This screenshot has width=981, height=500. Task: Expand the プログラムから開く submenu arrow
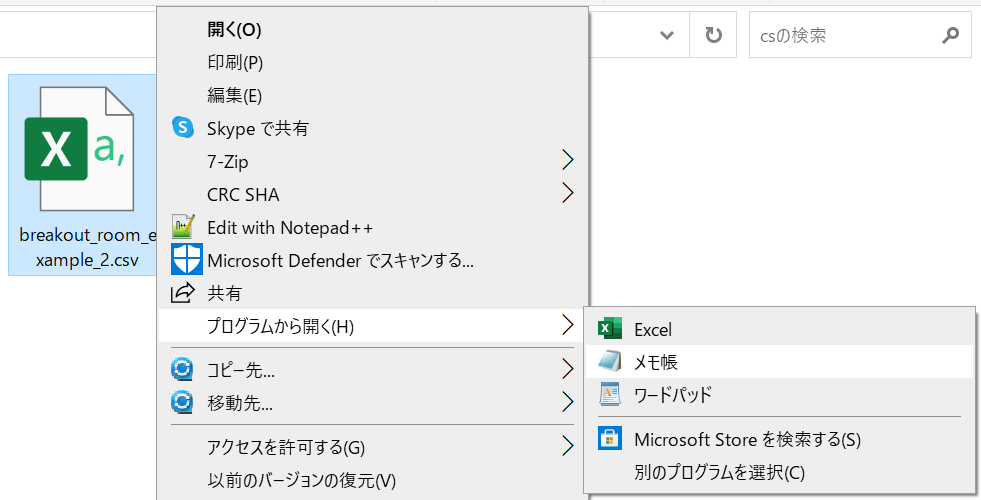tap(567, 325)
